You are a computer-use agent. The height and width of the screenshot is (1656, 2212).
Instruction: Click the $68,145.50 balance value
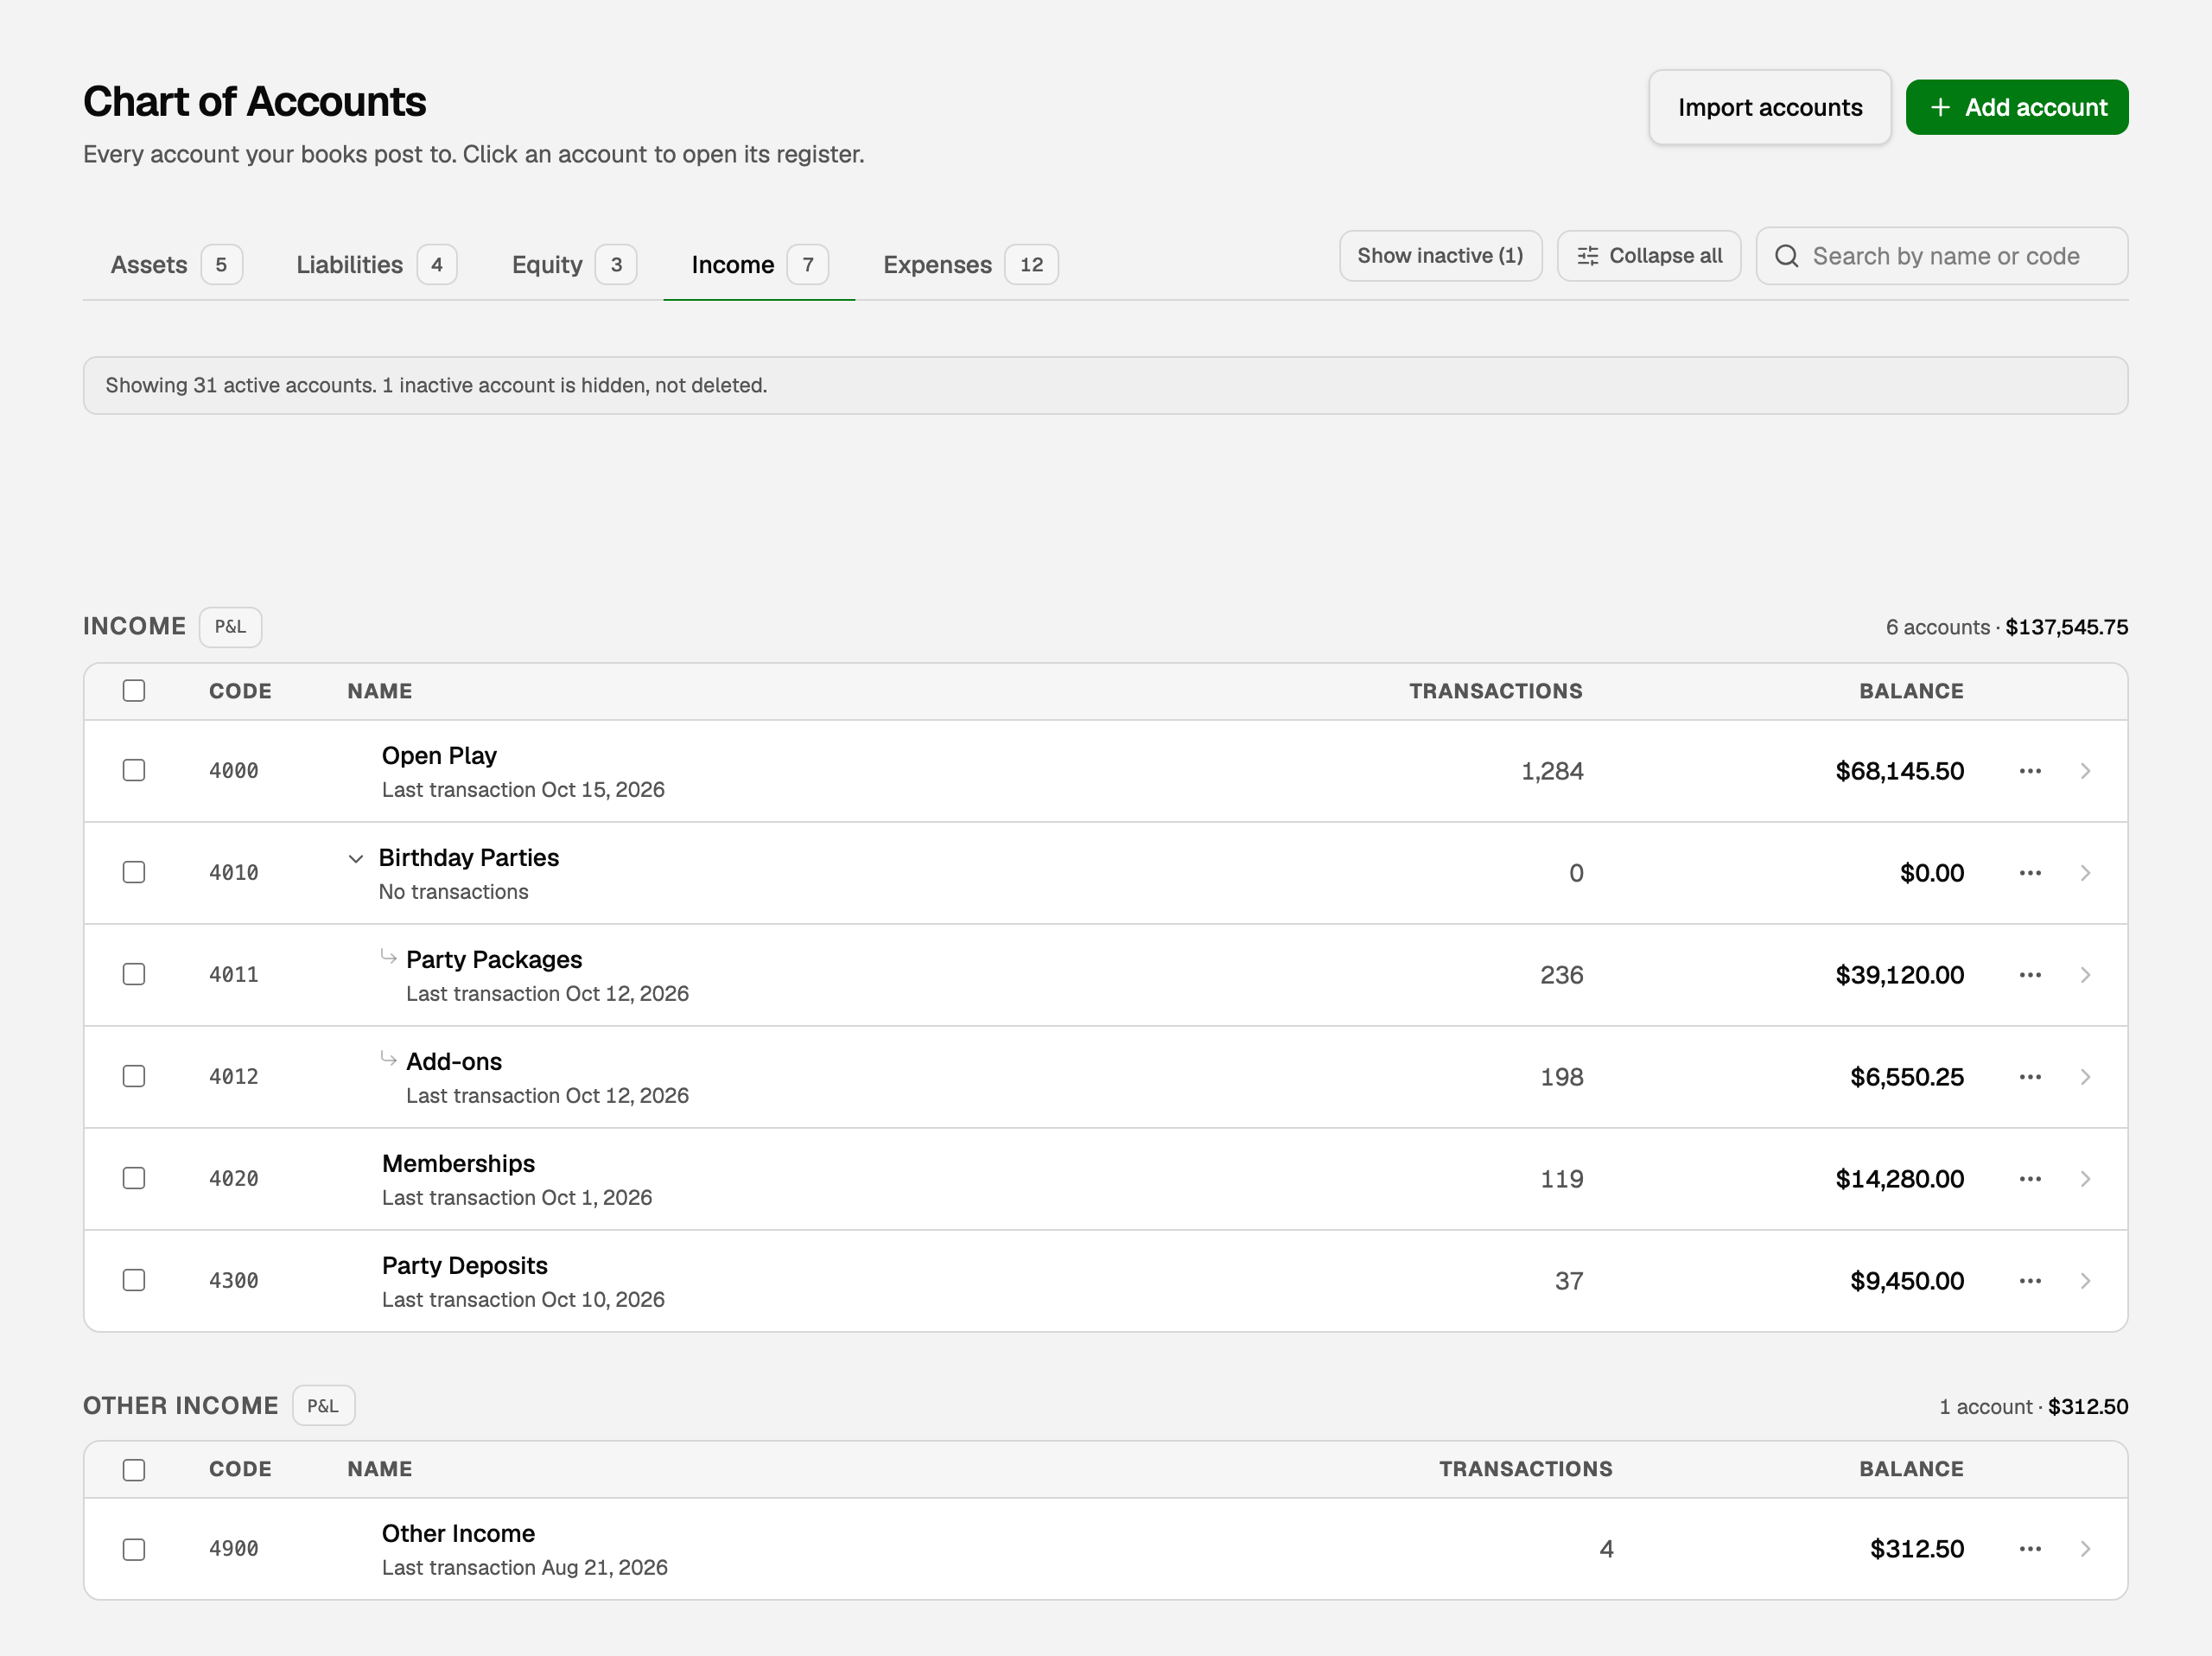click(1899, 771)
